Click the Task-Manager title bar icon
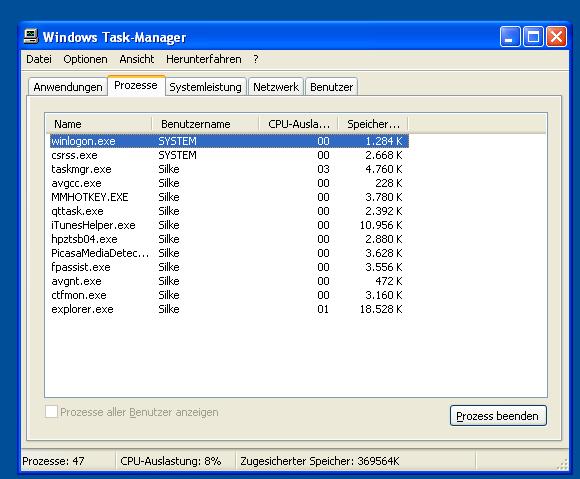This screenshot has width=580, height=479. [31, 36]
